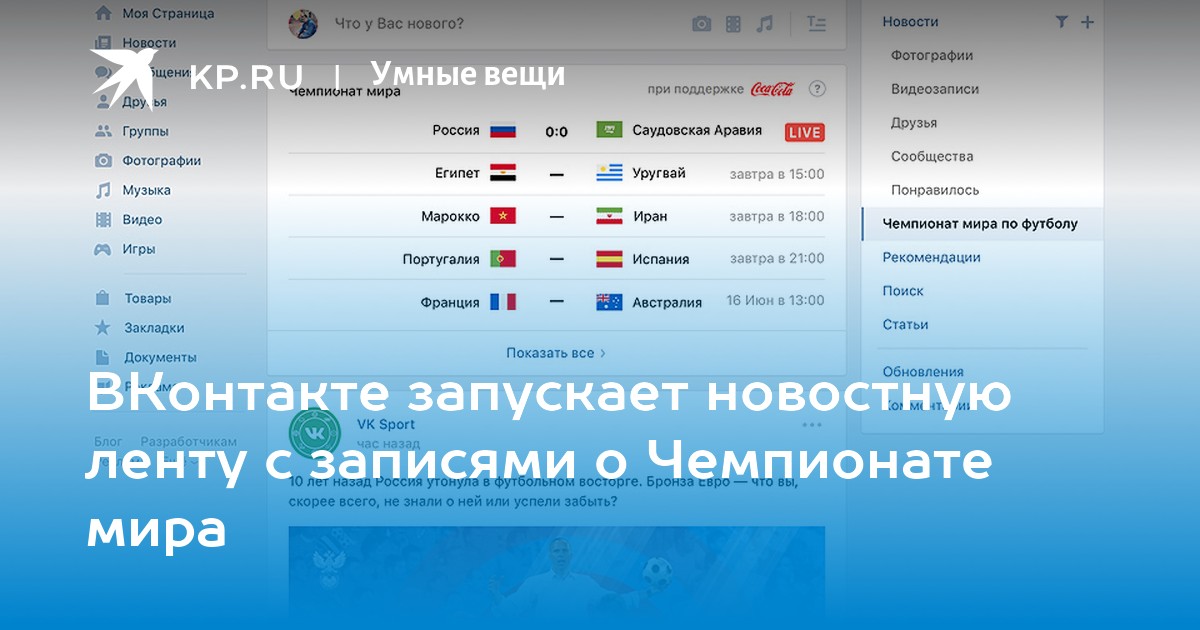This screenshot has height=630, width=1200.
Task: Click the red LIVE badge
Action: tap(804, 132)
